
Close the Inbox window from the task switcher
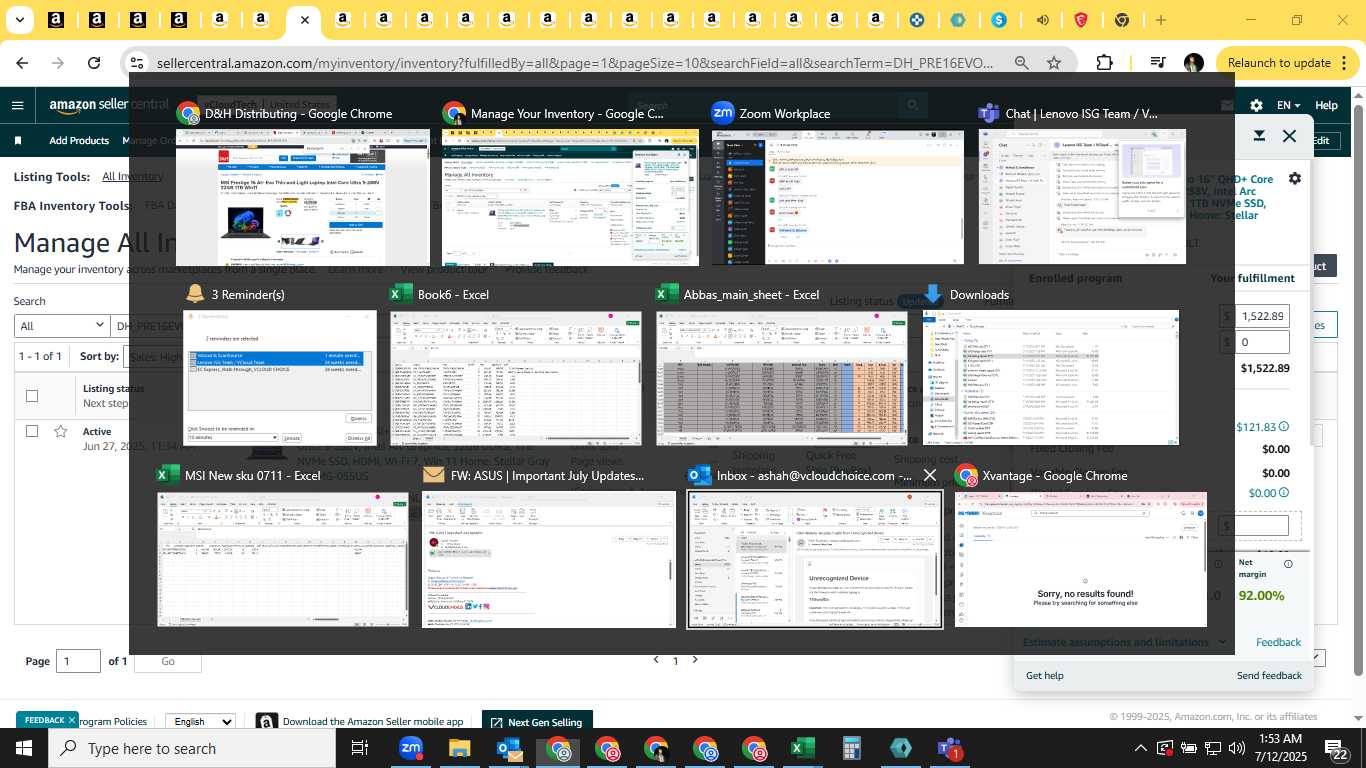tap(930, 475)
